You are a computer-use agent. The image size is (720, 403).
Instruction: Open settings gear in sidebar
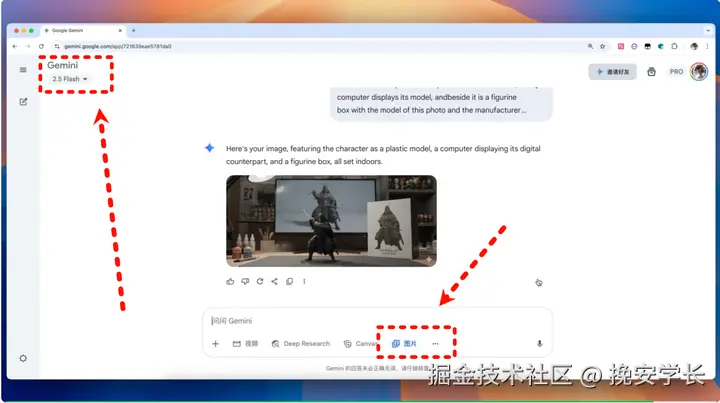click(23, 358)
